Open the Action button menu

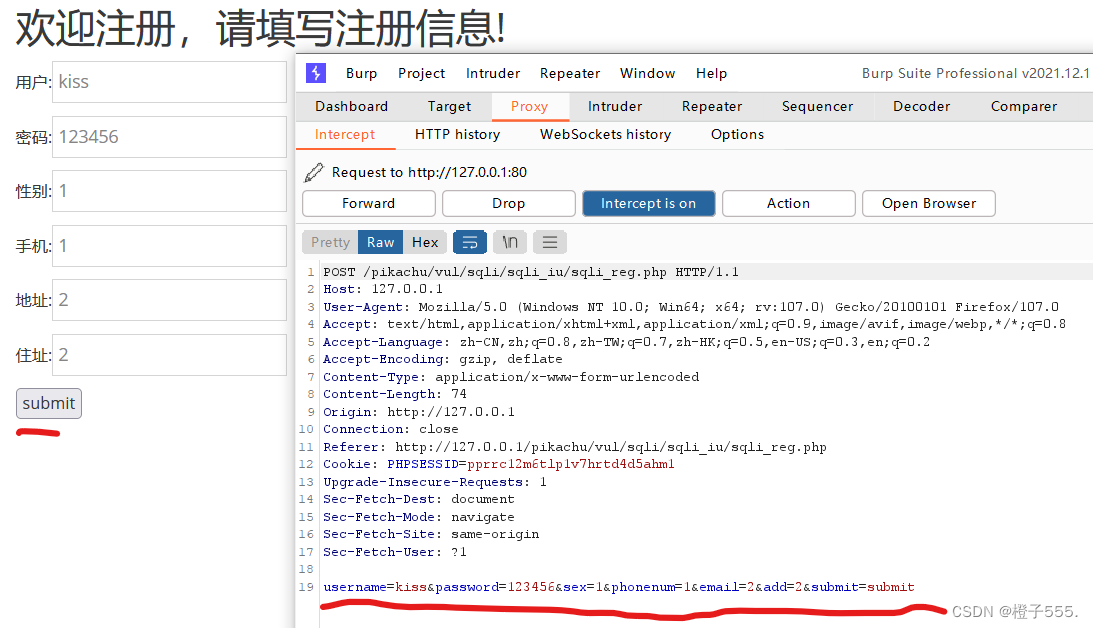[788, 204]
